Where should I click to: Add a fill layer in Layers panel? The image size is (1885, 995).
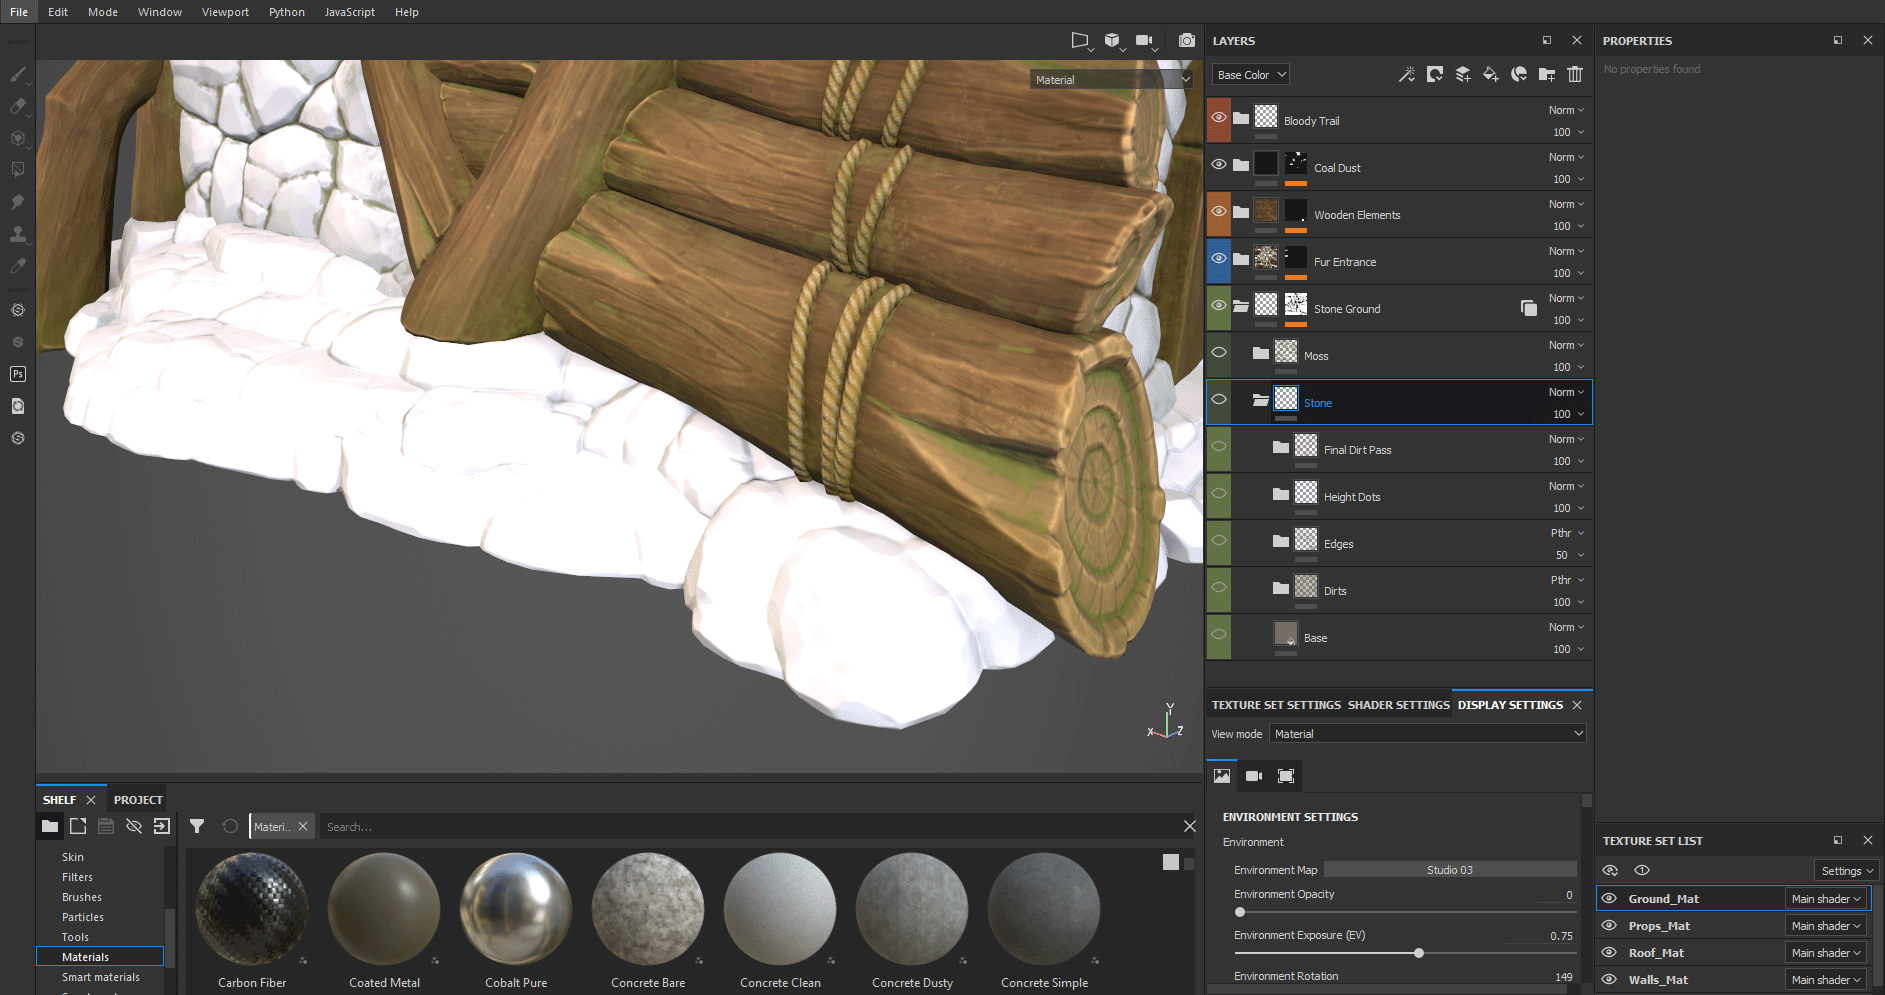(x=1490, y=75)
